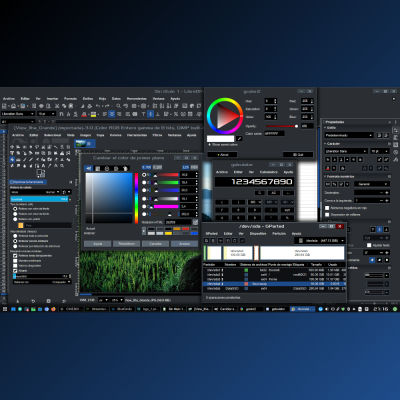
Task: Click 'Ayuda' button in GIMP color dialog
Action: pyautogui.click(x=98, y=244)
